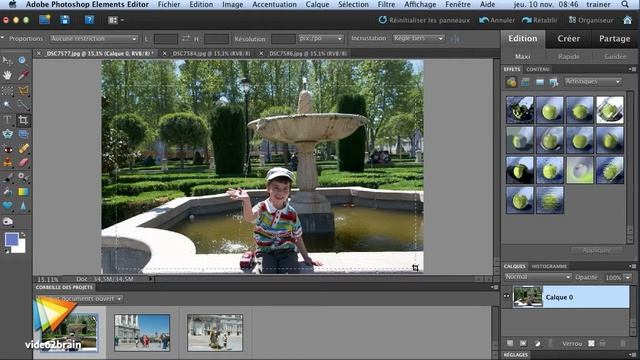
Task: Click the white background color swatch
Action: coord(20,247)
